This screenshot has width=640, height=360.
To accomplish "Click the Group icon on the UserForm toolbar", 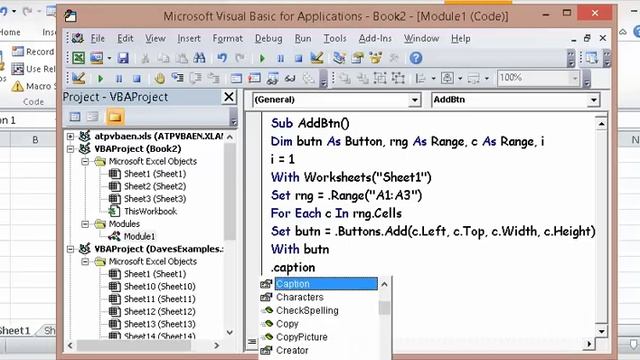I will coord(380,78).
